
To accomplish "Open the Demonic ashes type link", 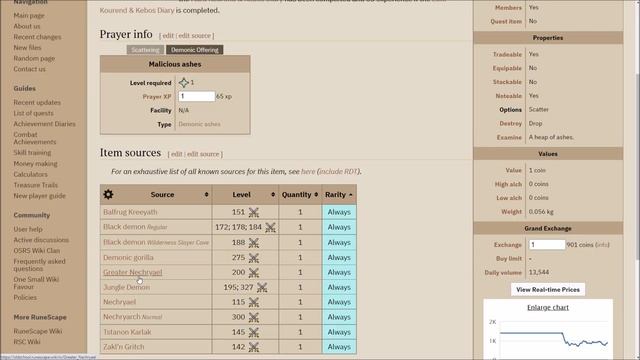I will 199,124.
